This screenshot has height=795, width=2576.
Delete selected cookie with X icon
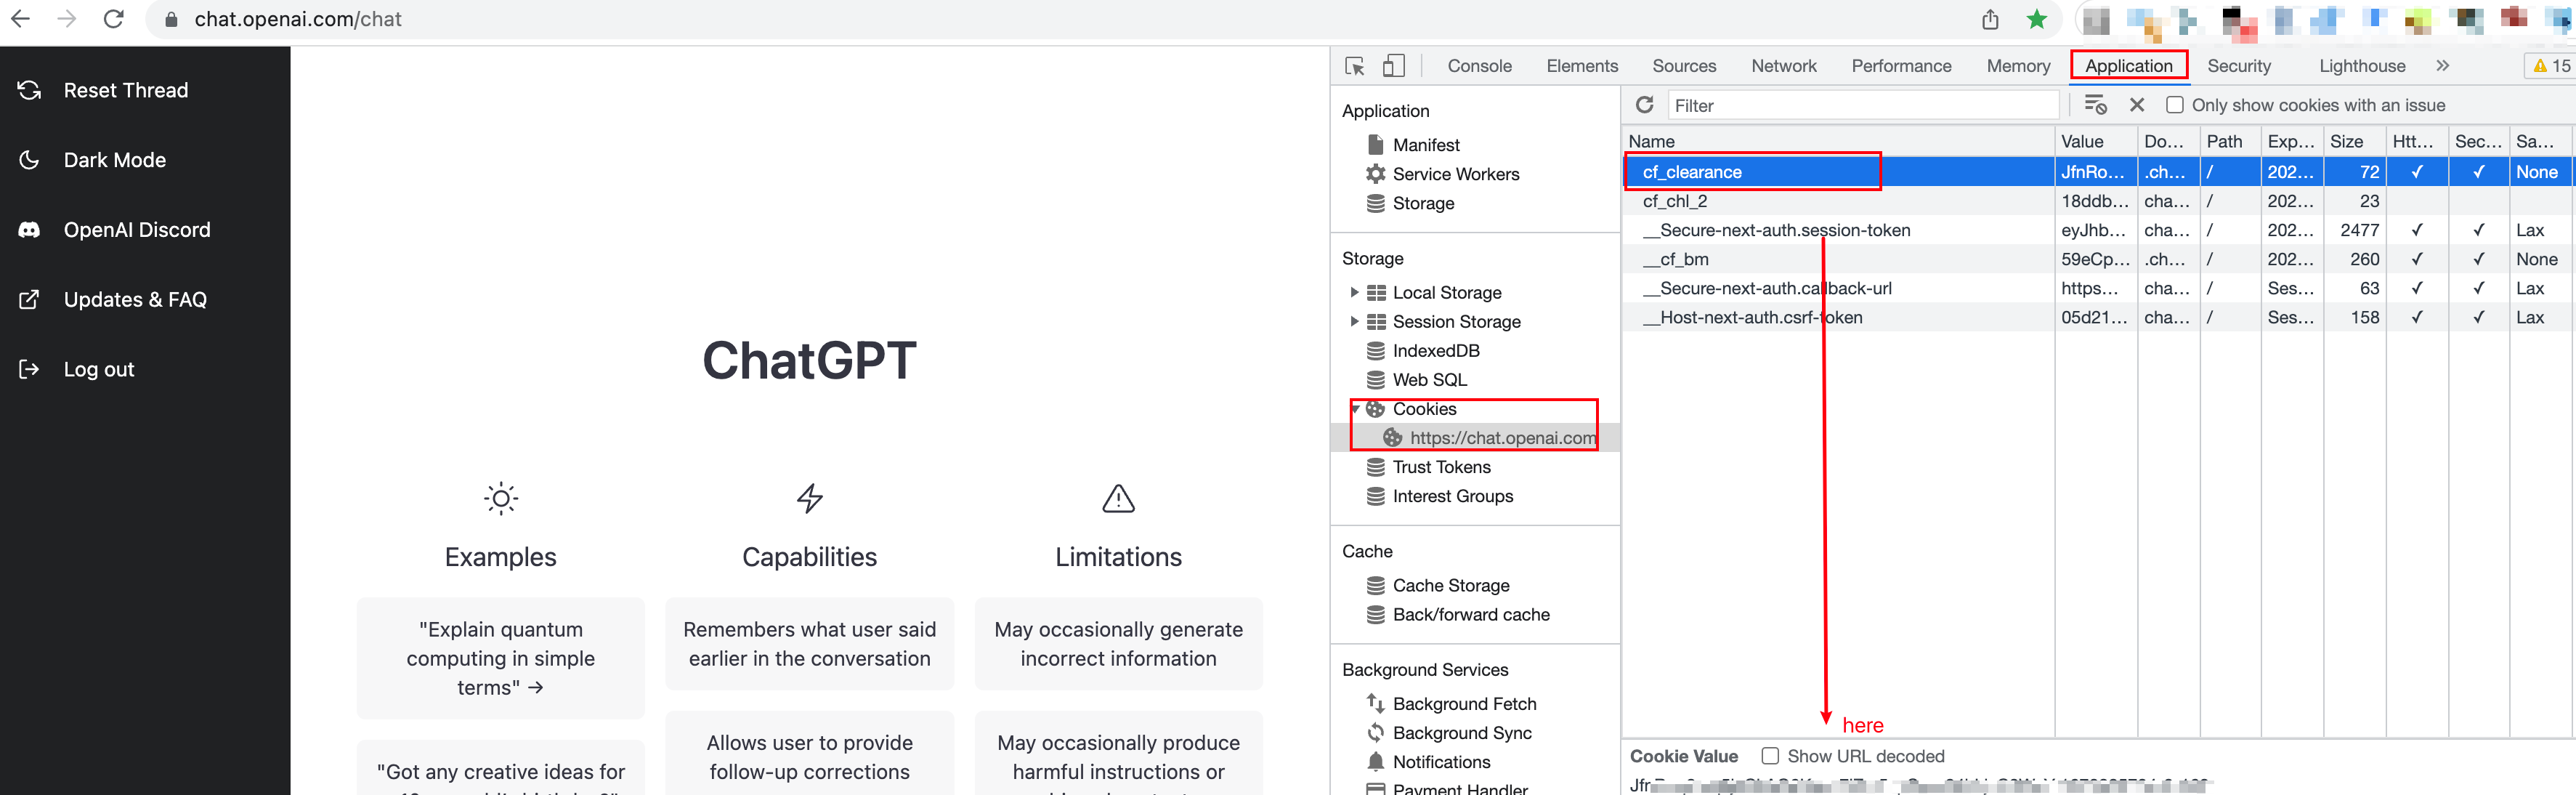[2137, 105]
